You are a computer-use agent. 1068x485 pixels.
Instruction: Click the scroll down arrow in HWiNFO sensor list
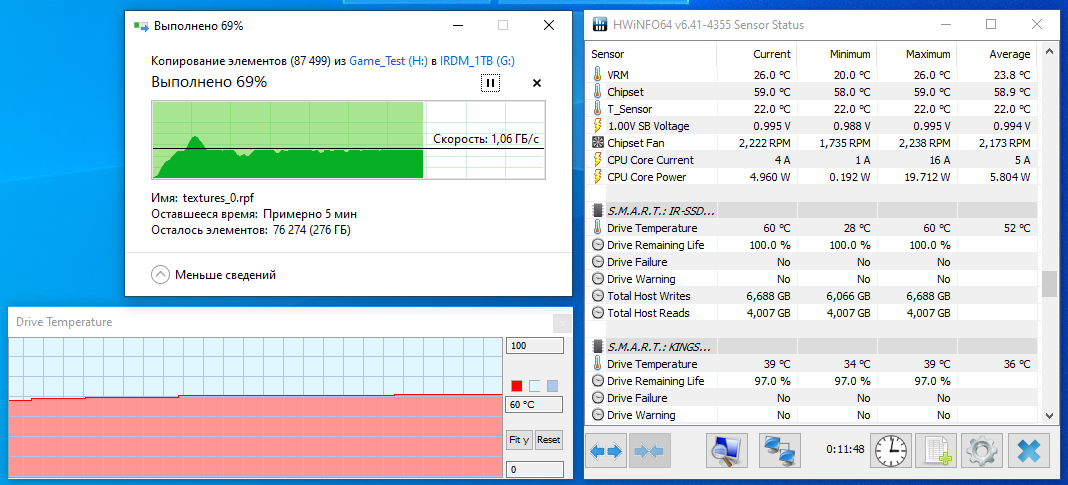tap(1049, 414)
